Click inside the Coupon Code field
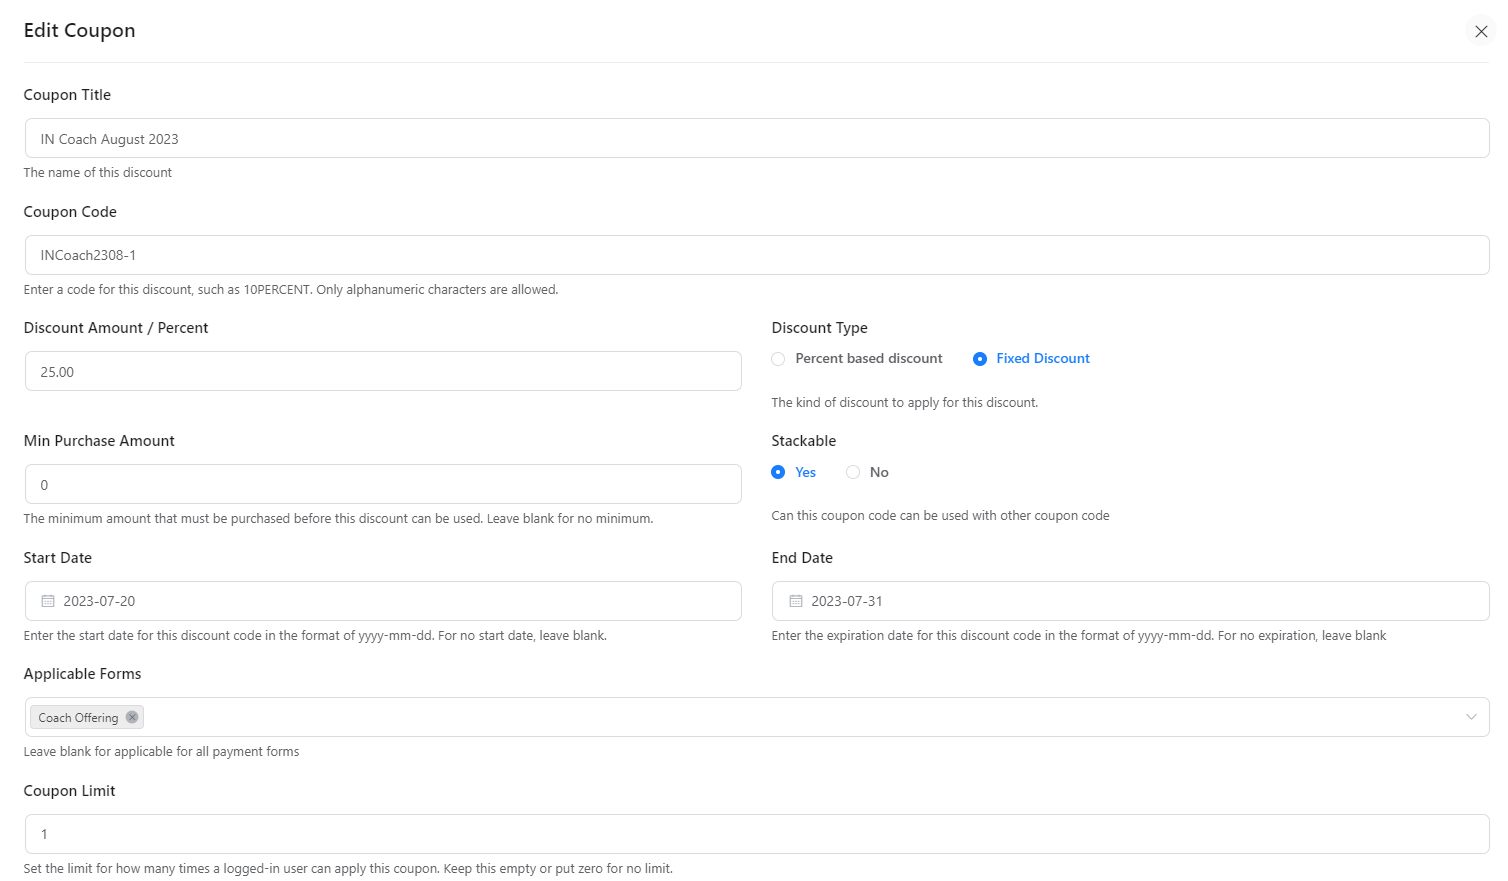Viewport: 1508px width, 881px height. click(x=400, y=255)
